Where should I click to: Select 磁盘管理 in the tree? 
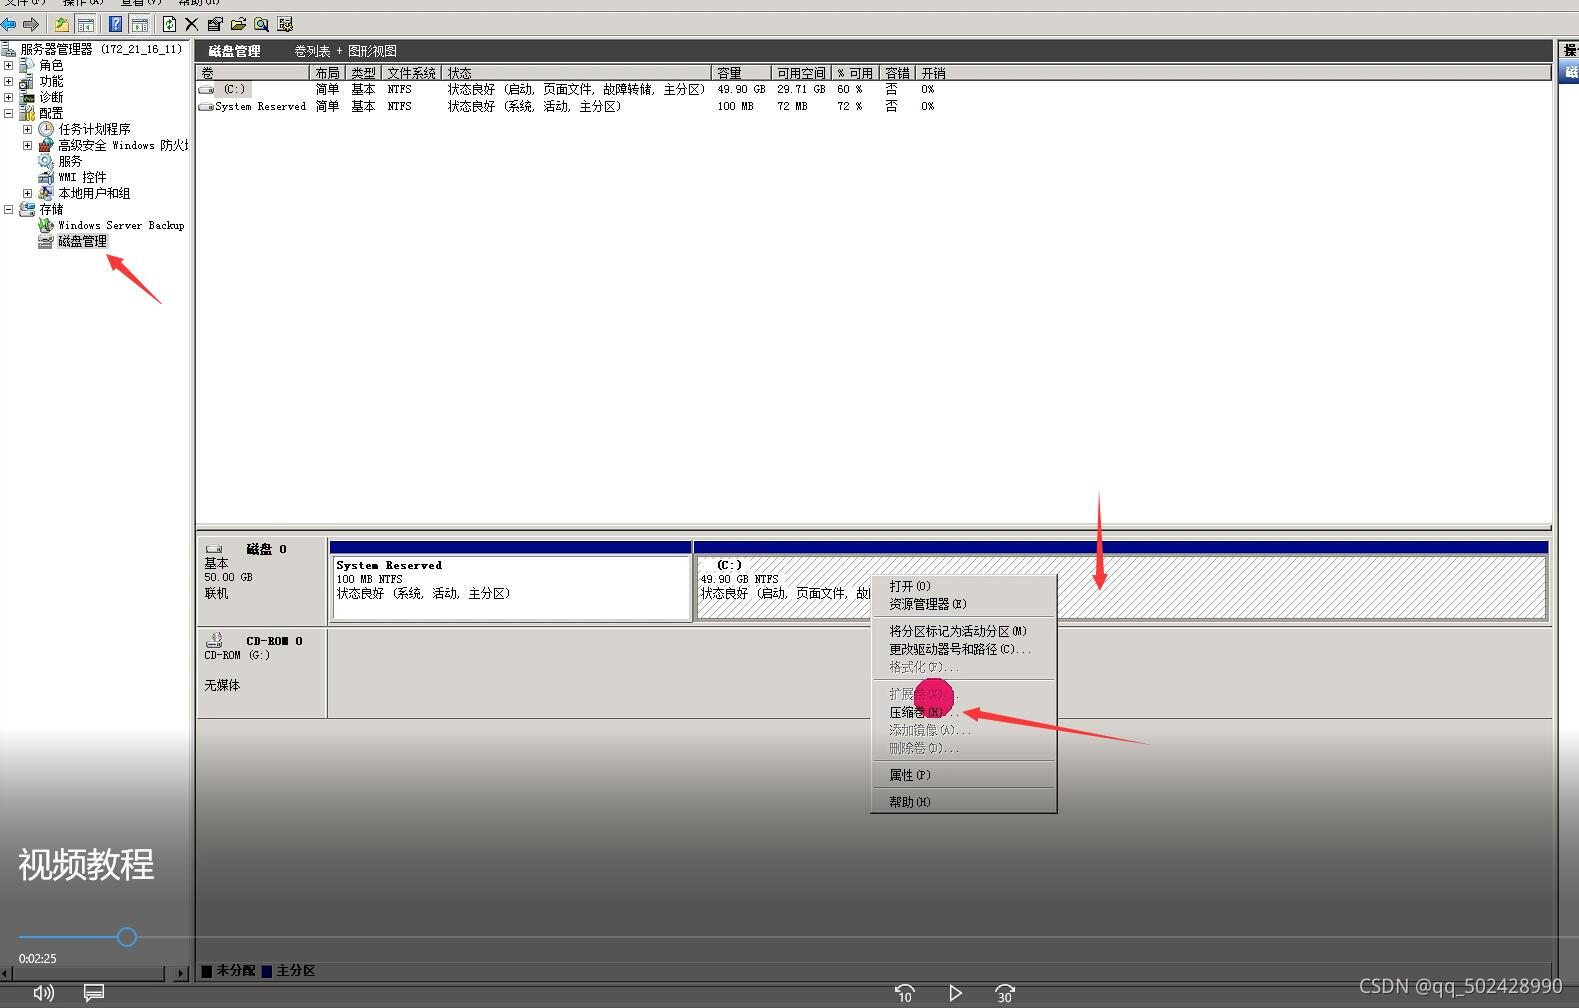click(82, 241)
